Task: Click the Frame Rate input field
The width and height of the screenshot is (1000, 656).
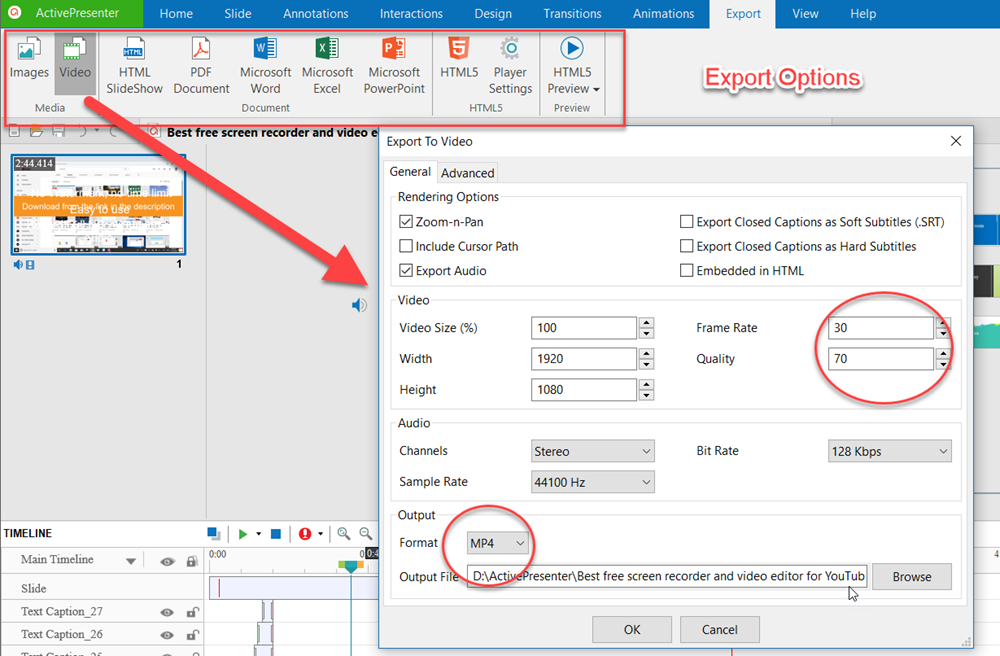Action: pyautogui.click(x=881, y=328)
